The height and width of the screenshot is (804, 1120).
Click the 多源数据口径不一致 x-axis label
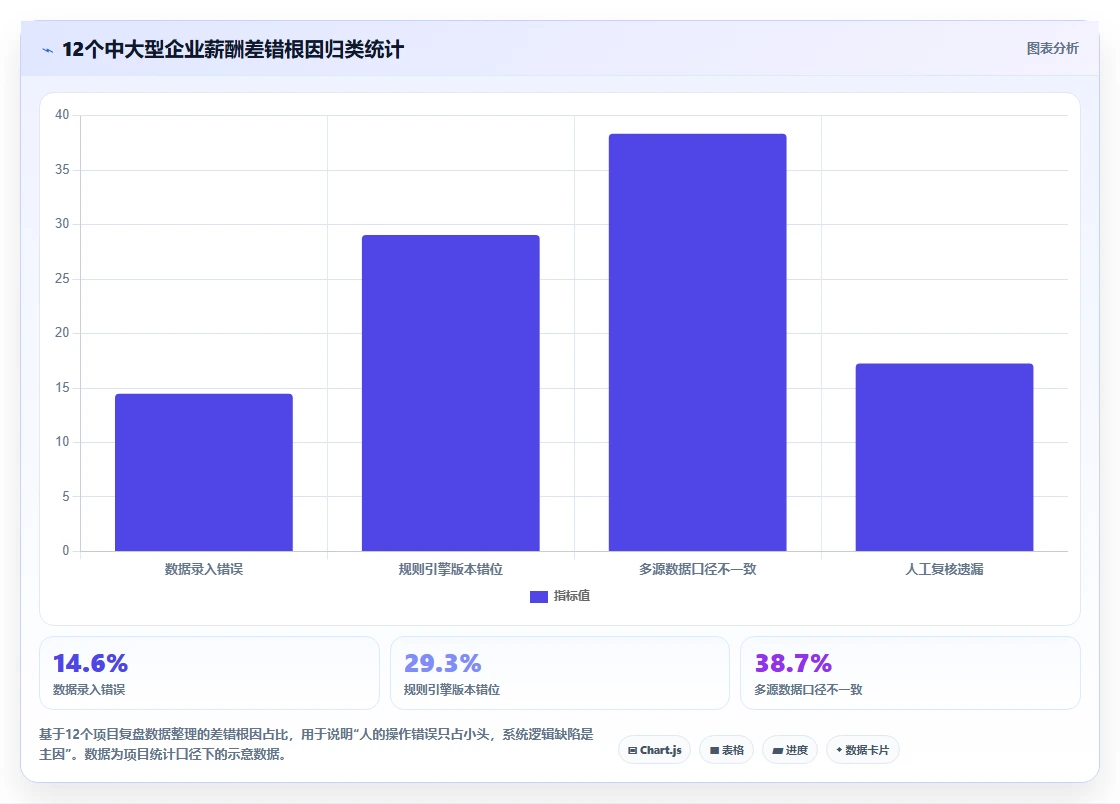coord(697,569)
